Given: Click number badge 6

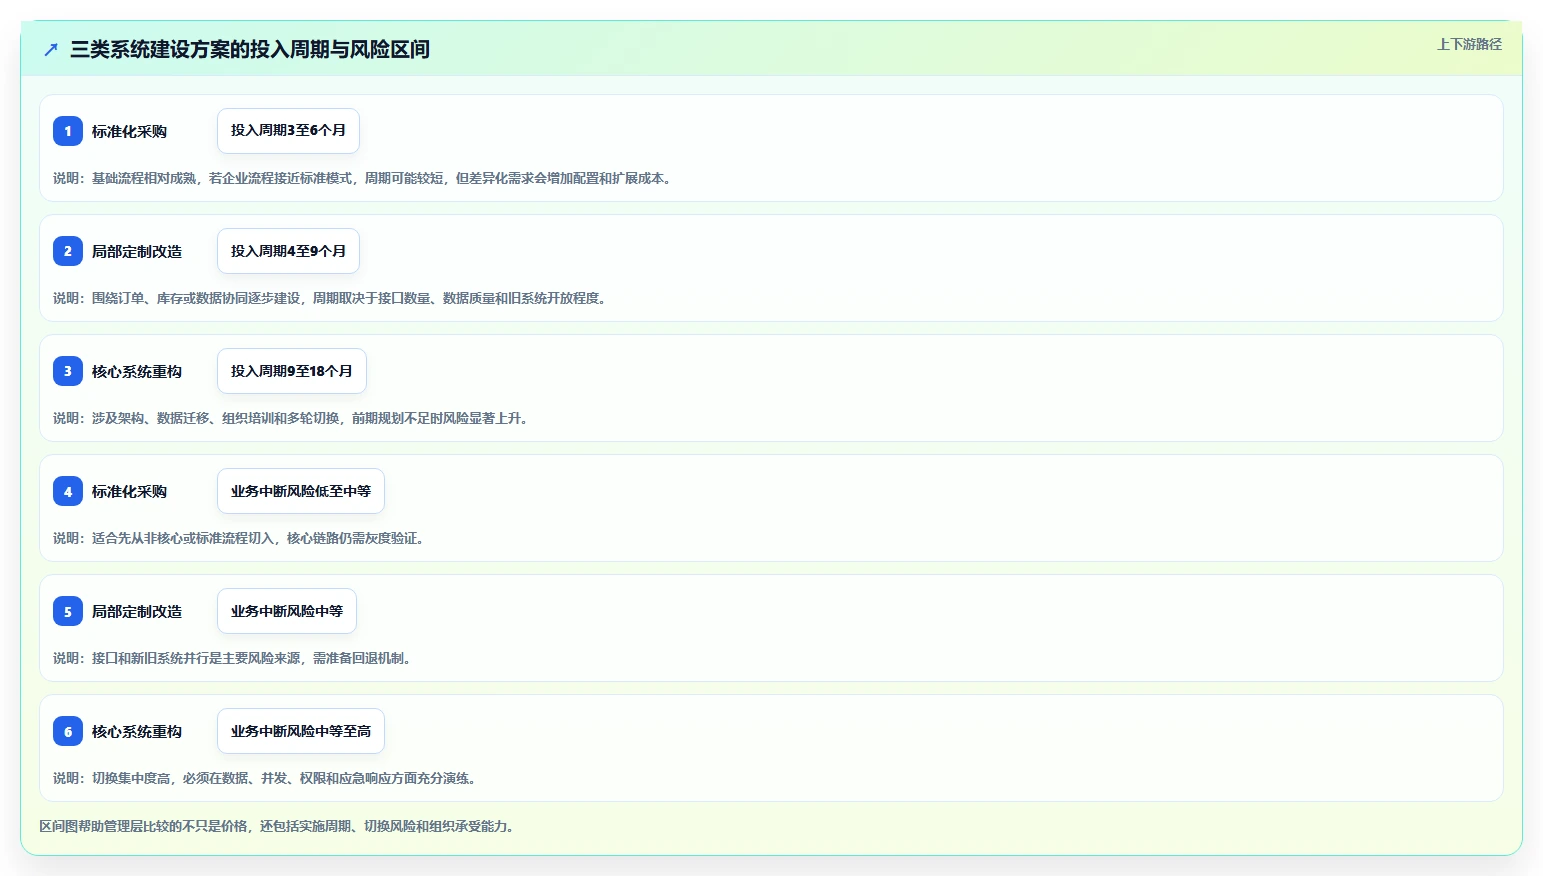Looking at the screenshot, I should click(x=68, y=731).
